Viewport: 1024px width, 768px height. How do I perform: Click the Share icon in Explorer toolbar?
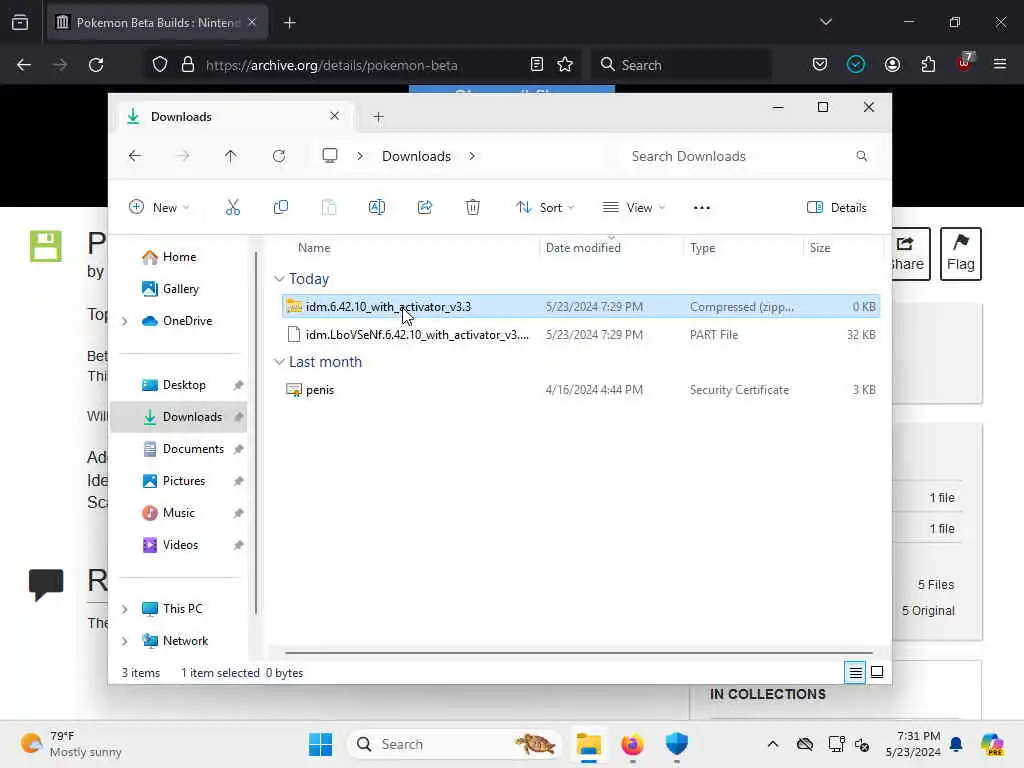pyautogui.click(x=425, y=208)
